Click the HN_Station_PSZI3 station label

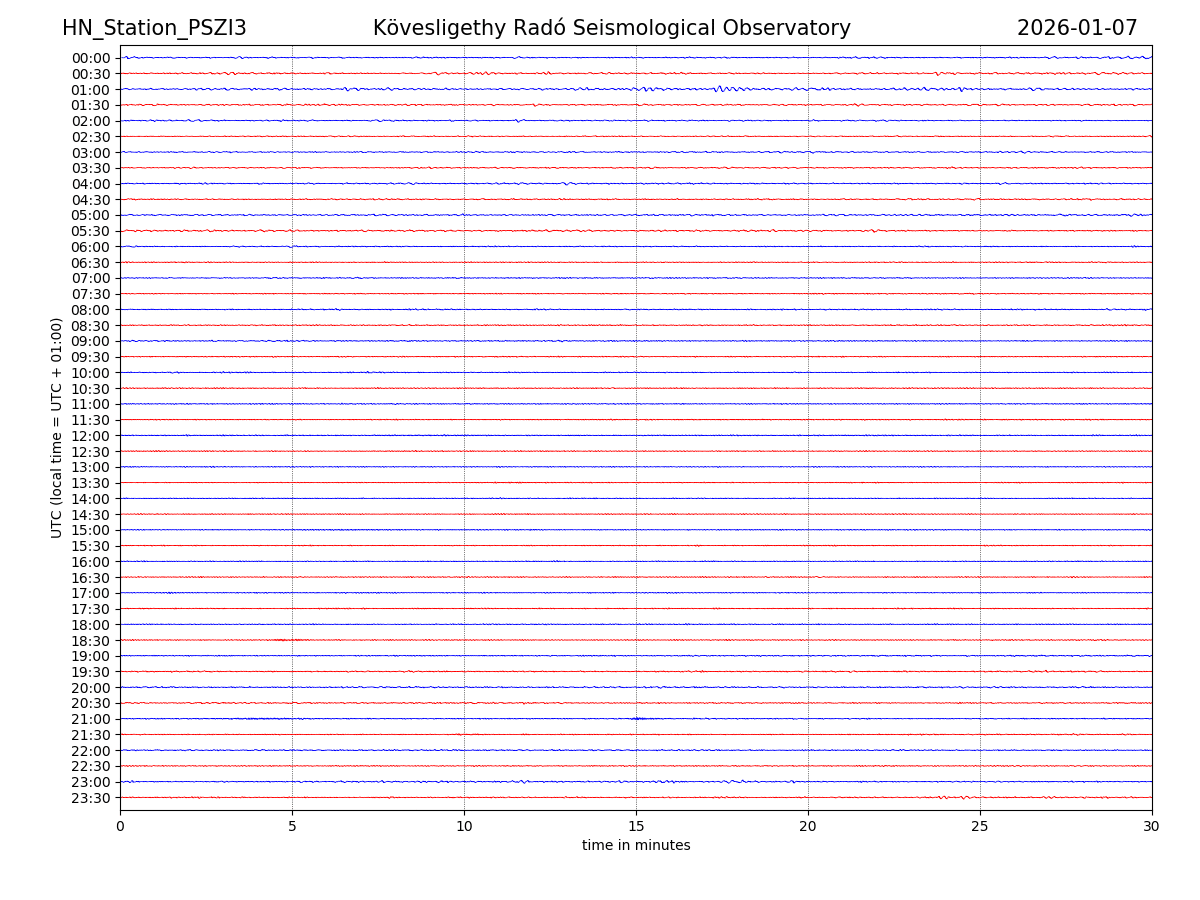[154, 29]
